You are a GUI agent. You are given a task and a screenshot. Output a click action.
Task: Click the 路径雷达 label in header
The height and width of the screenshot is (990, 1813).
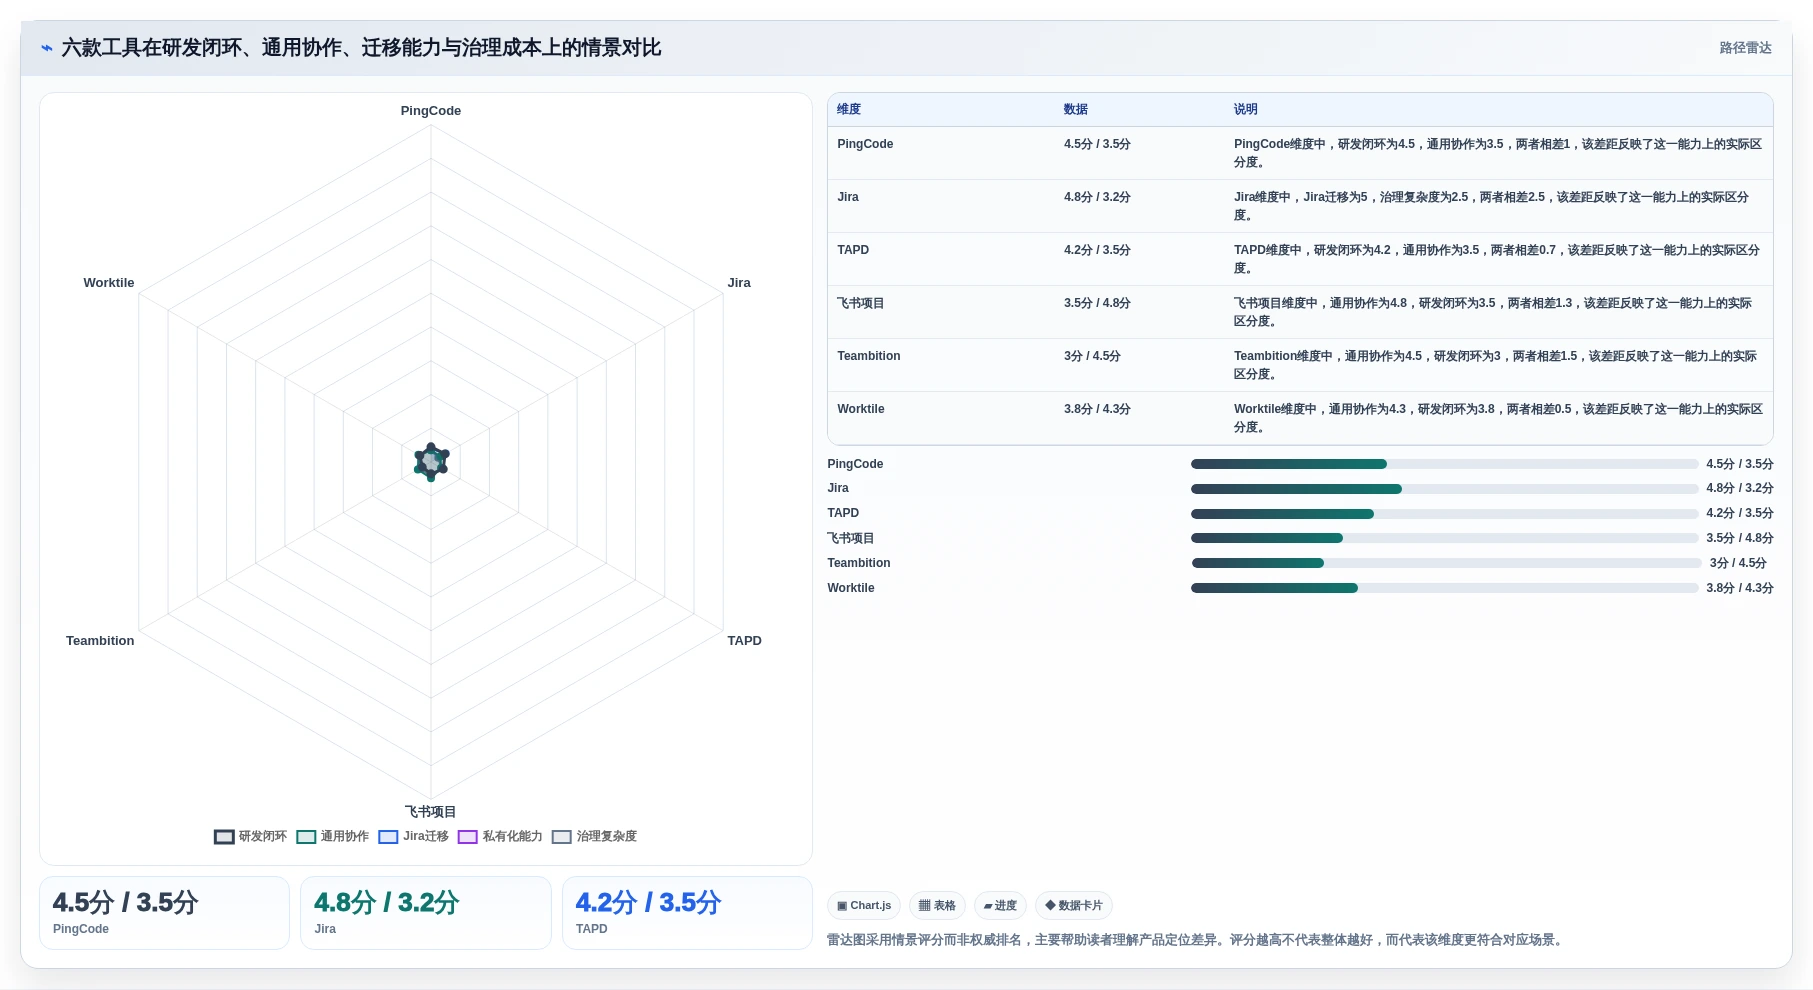tap(1745, 48)
